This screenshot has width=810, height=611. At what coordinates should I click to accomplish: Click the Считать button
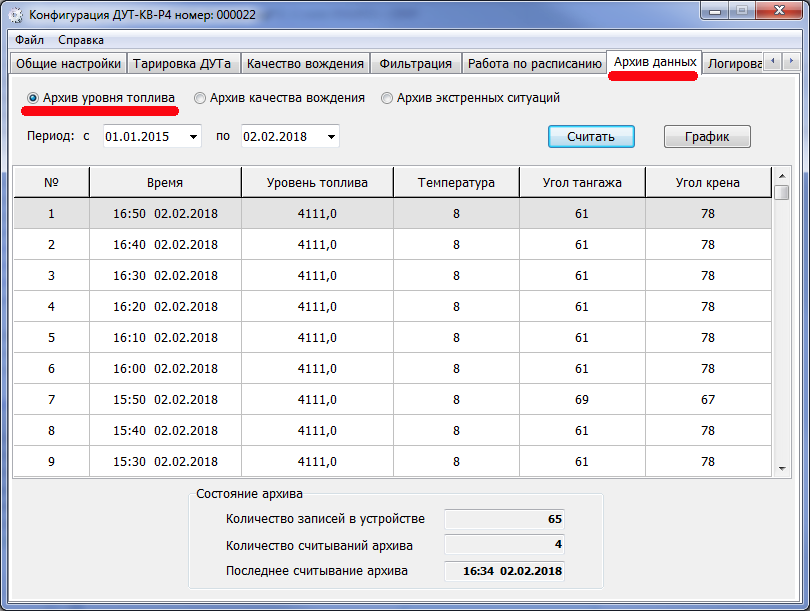(x=591, y=137)
